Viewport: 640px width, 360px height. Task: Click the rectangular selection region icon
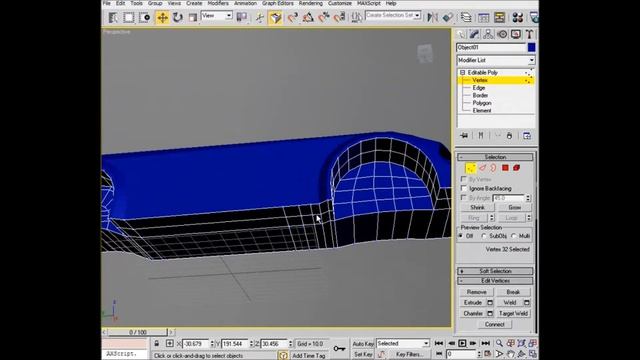129,18
